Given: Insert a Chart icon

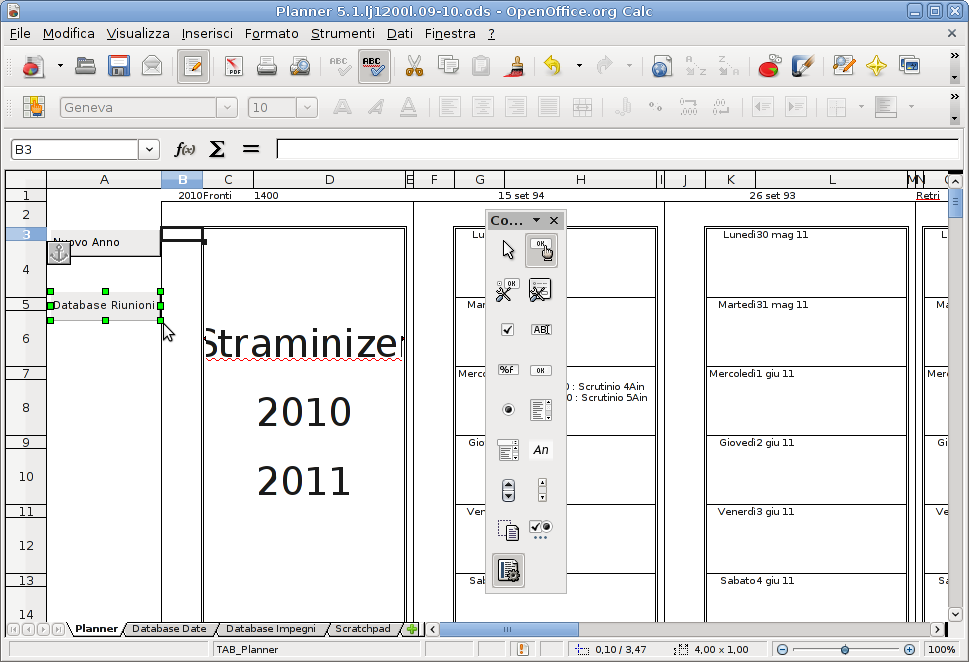Looking at the screenshot, I should pyautogui.click(x=770, y=66).
